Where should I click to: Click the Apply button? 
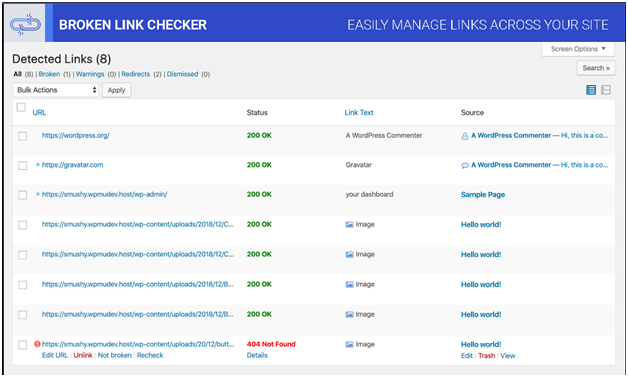[x=117, y=90]
